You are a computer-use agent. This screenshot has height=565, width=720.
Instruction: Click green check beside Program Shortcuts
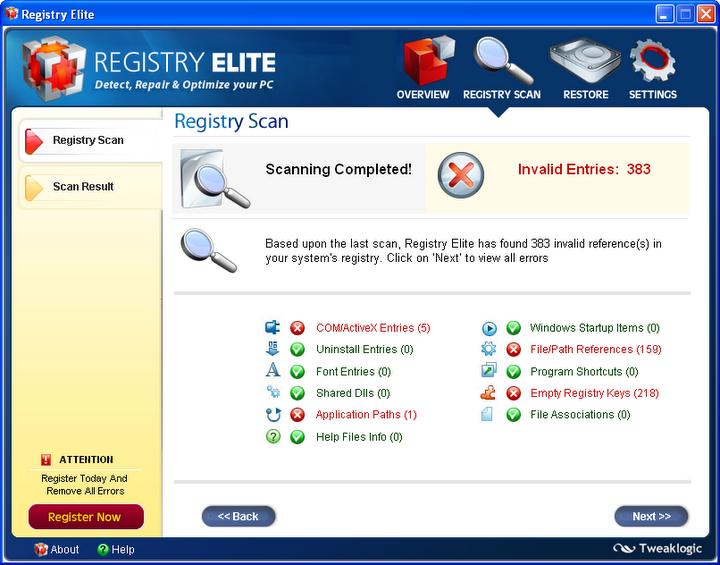(x=513, y=372)
